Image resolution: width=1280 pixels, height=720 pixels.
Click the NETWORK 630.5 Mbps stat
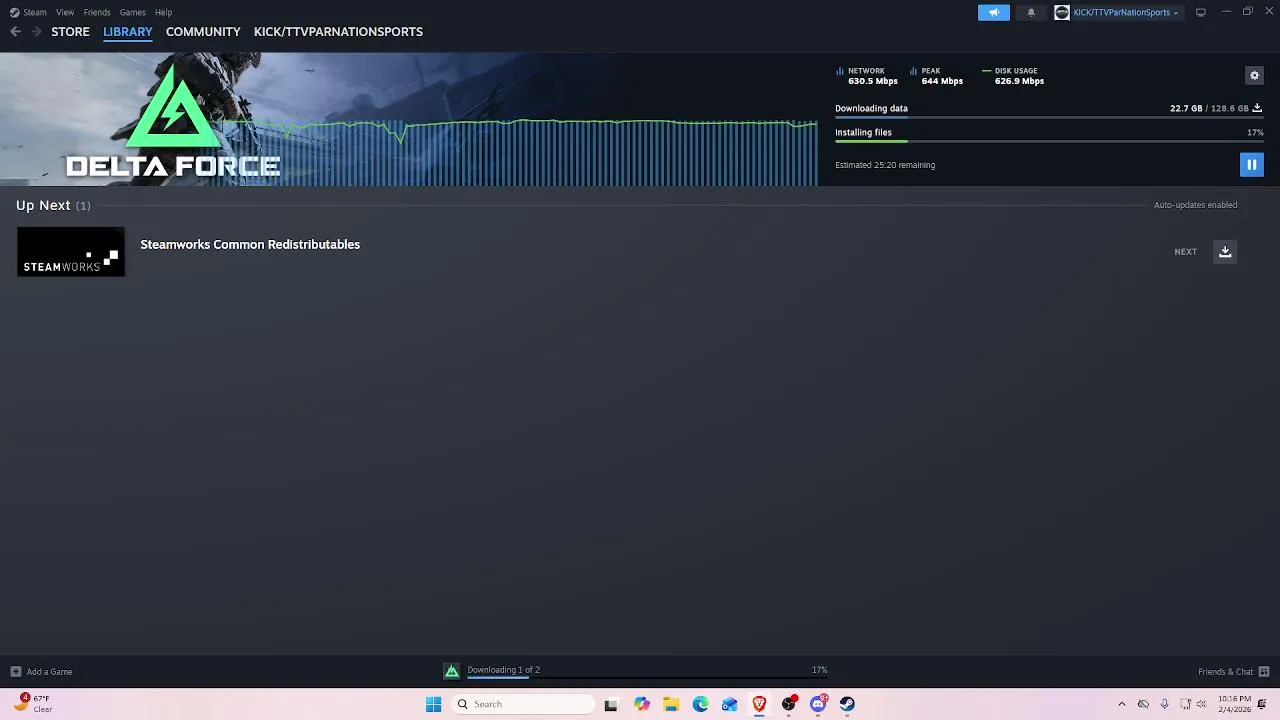coord(867,76)
